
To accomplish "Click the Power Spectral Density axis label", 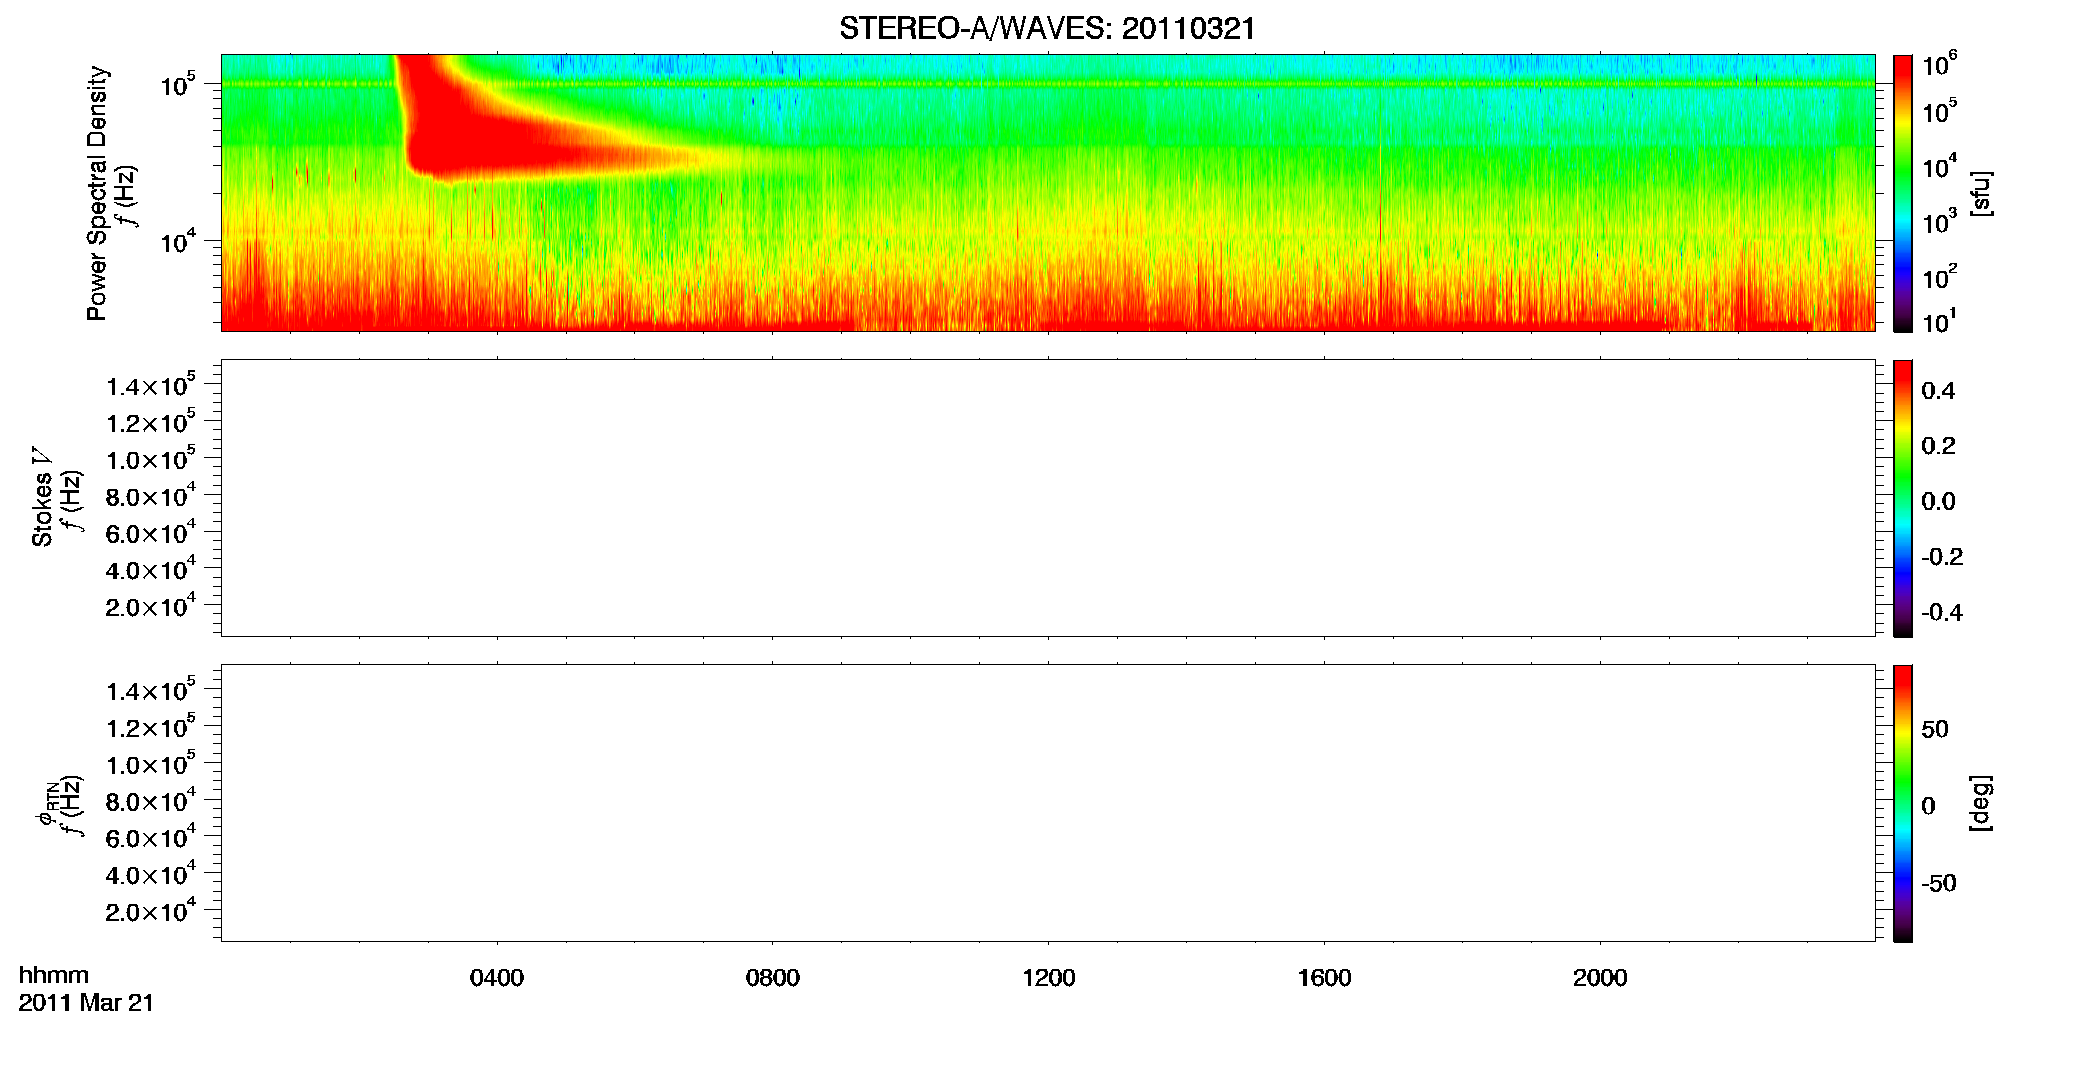I will 96,193.
